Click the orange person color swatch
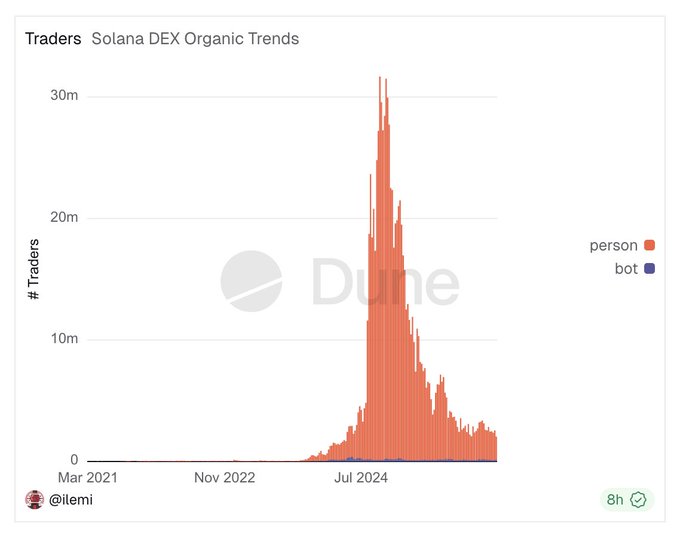This screenshot has width=680, height=538. click(649, 245)
